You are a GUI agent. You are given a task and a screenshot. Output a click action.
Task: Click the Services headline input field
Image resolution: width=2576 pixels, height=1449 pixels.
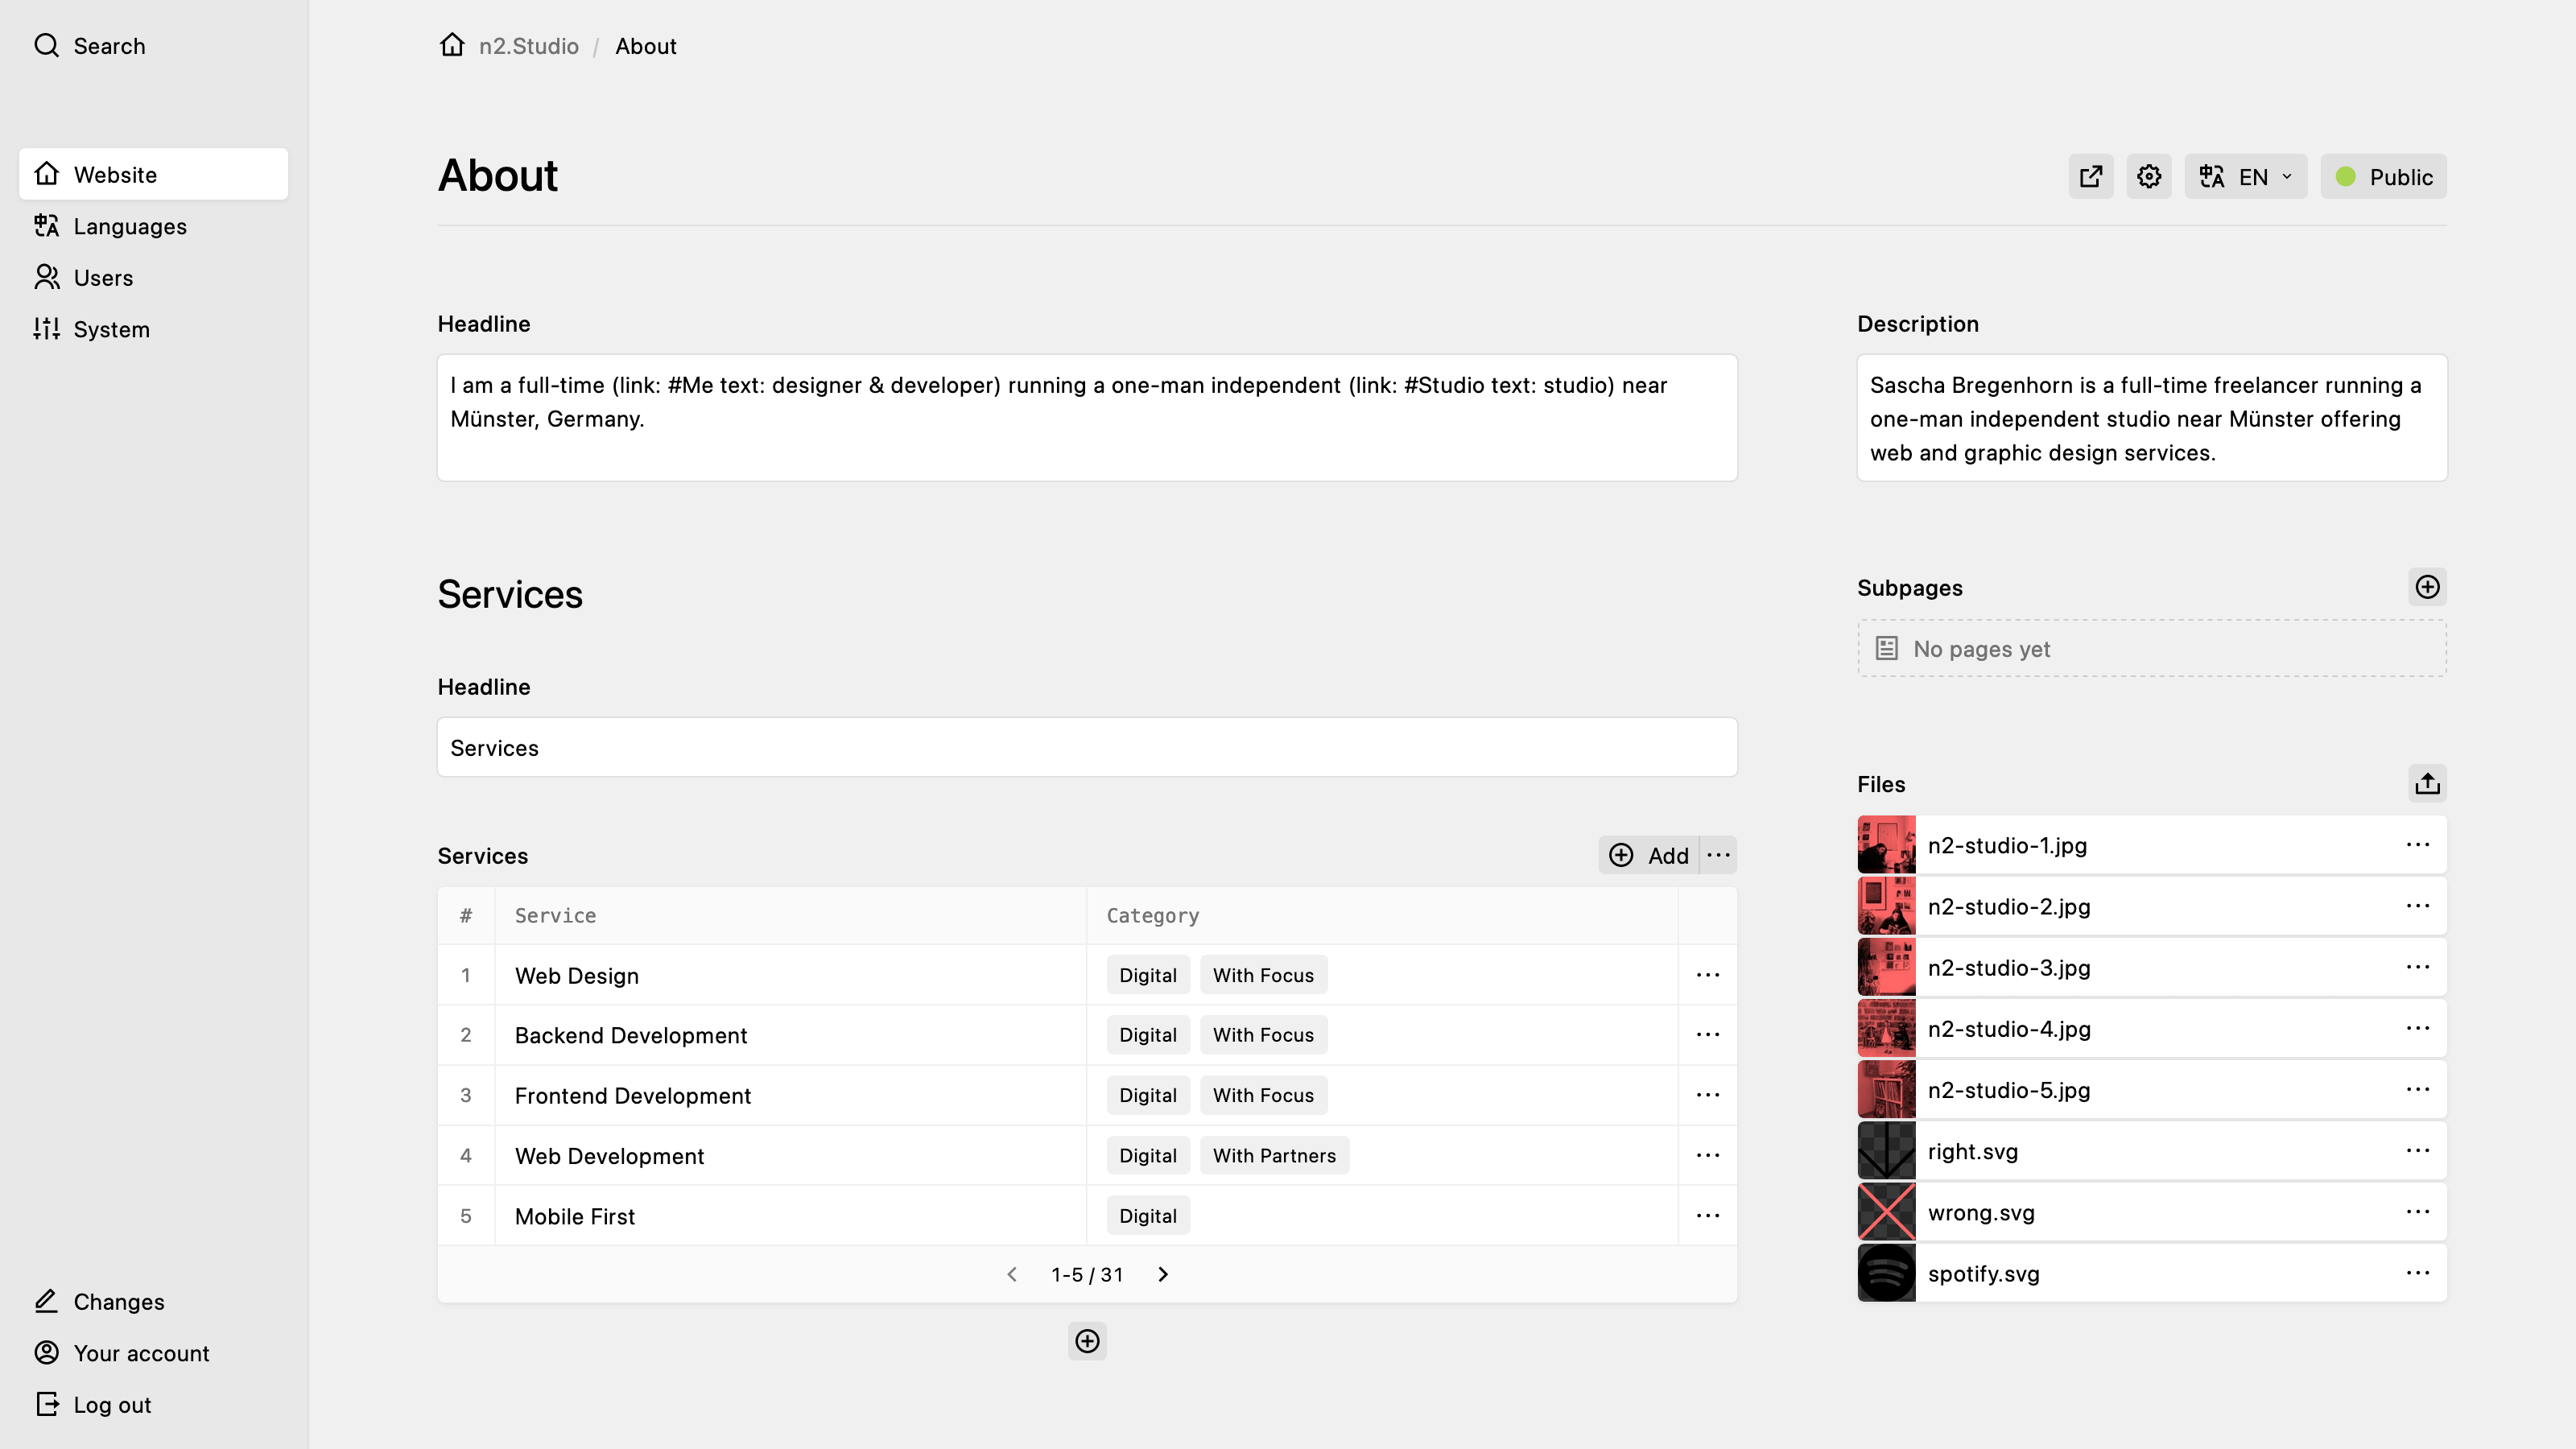[x=1087, y=747]
